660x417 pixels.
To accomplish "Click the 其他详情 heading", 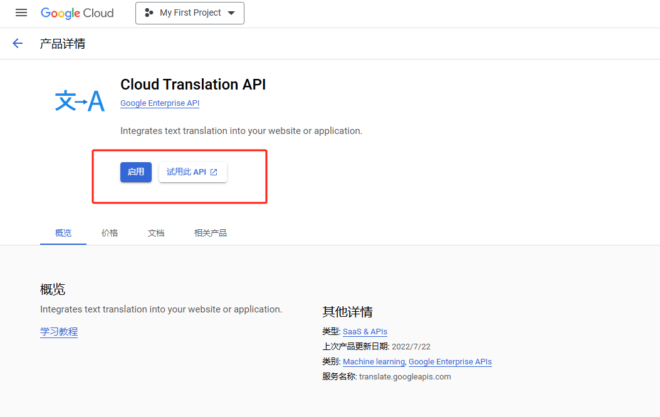I will [348, 312].
